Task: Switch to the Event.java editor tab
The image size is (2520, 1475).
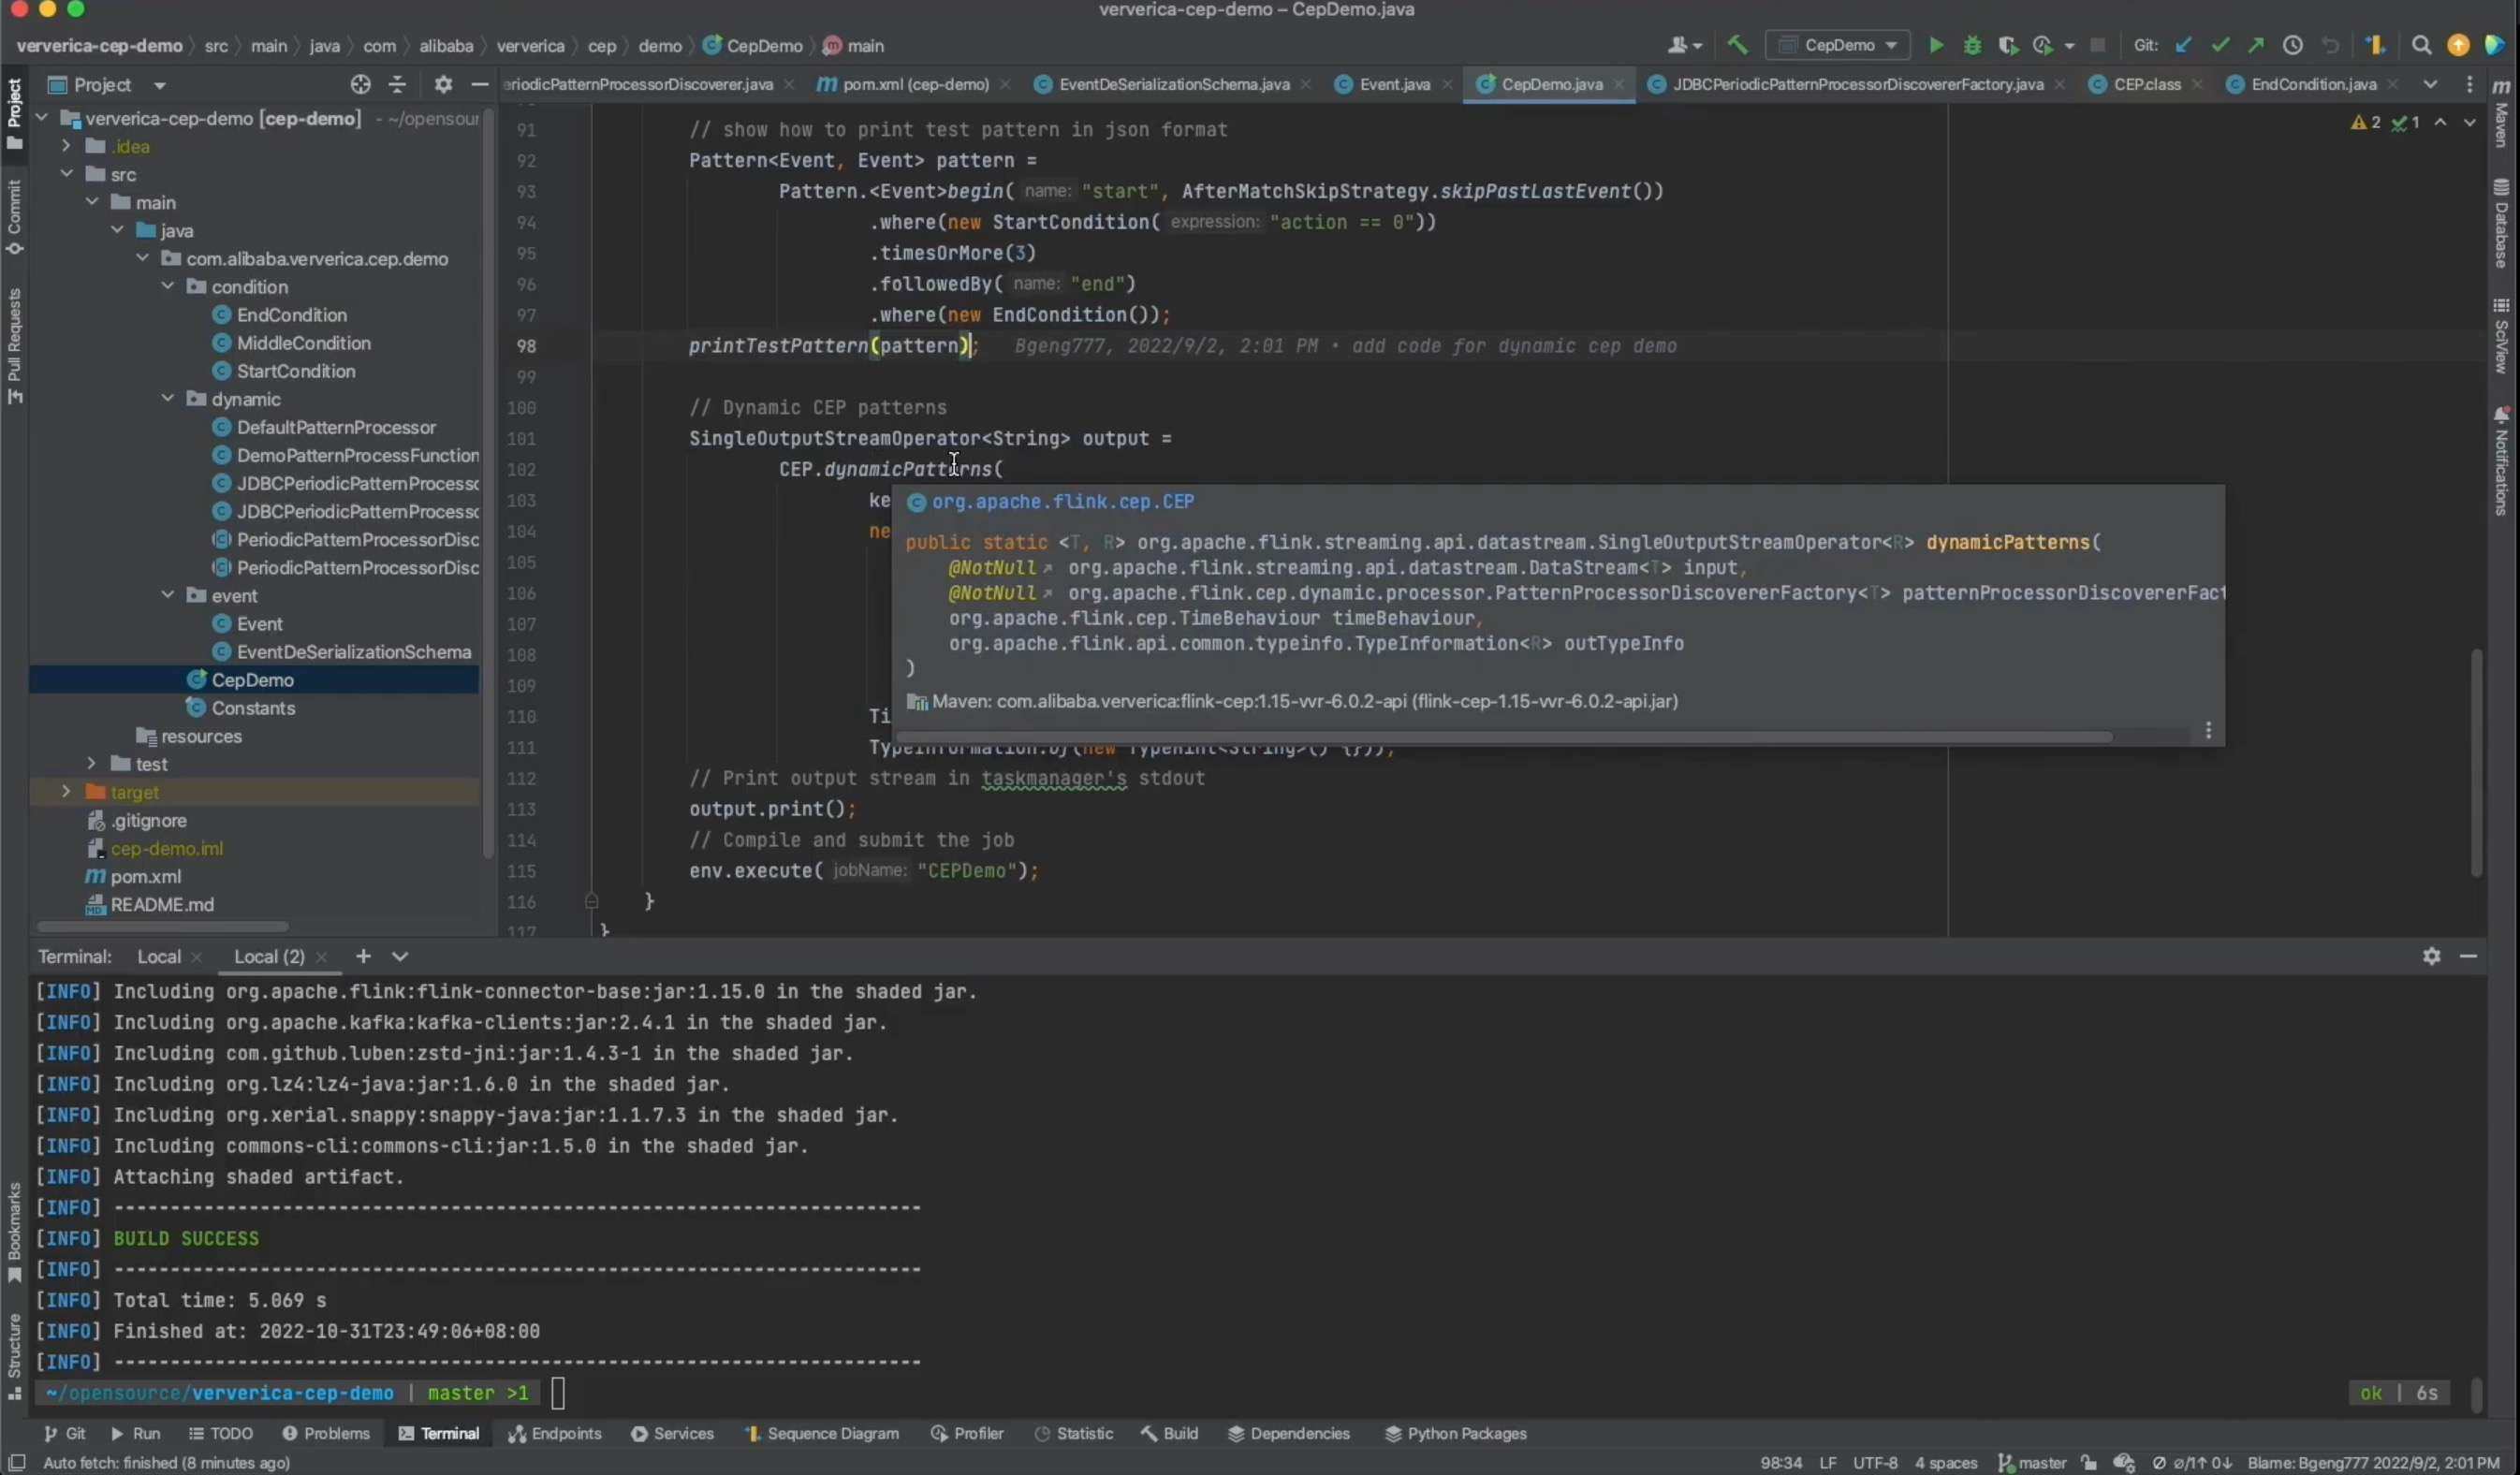Action: click(1394, 85)
